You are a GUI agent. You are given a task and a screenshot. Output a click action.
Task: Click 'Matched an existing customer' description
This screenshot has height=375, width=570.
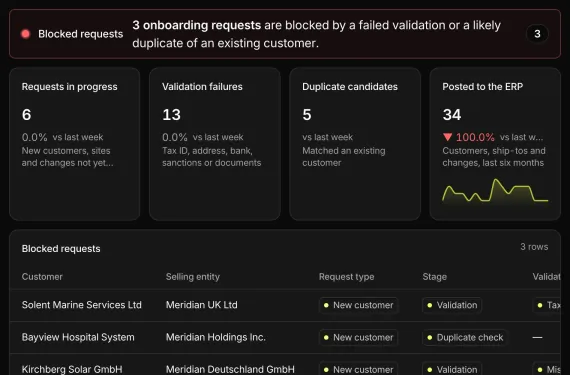344,157
